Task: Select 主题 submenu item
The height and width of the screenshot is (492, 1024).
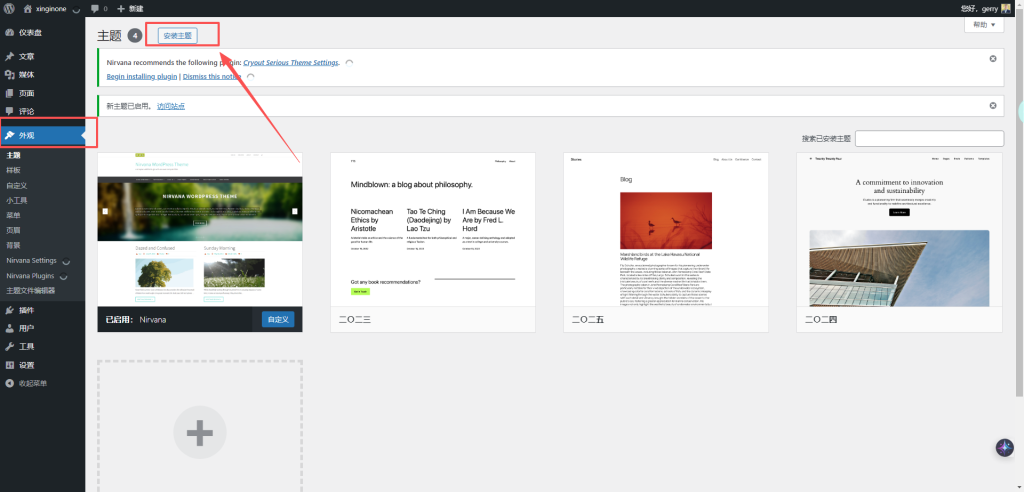Action: 14,156
